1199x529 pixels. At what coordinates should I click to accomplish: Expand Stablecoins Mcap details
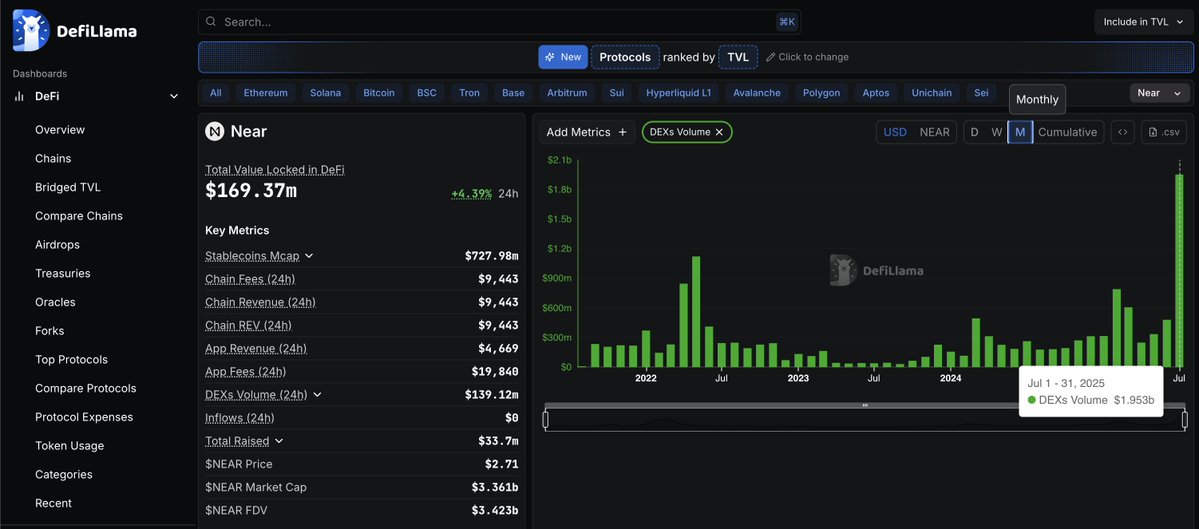pos(309,256)
